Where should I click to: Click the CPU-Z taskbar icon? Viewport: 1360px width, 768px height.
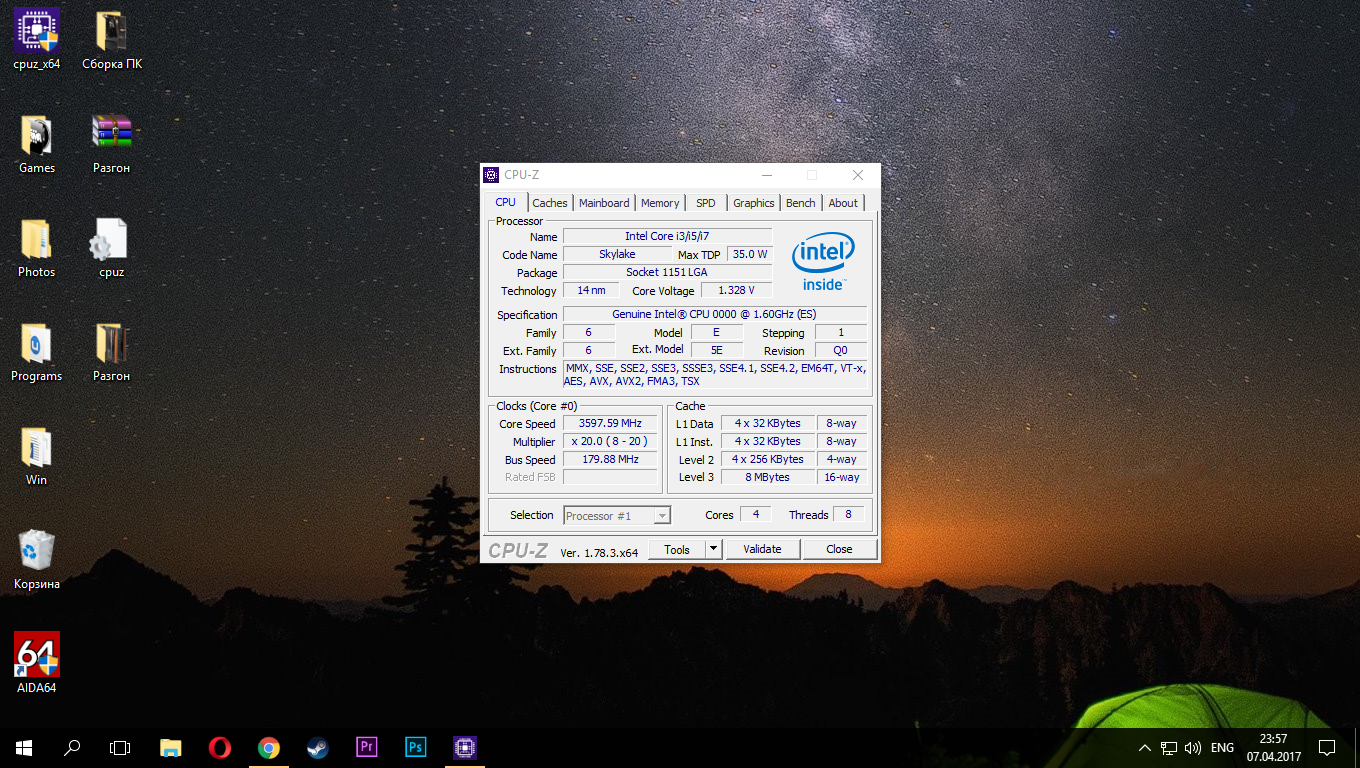coord(464,747)
